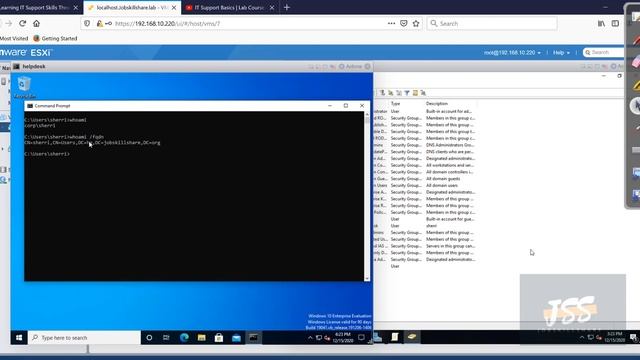Select the red pen annotation tool
640x360 pixels.
coord(636,40)
